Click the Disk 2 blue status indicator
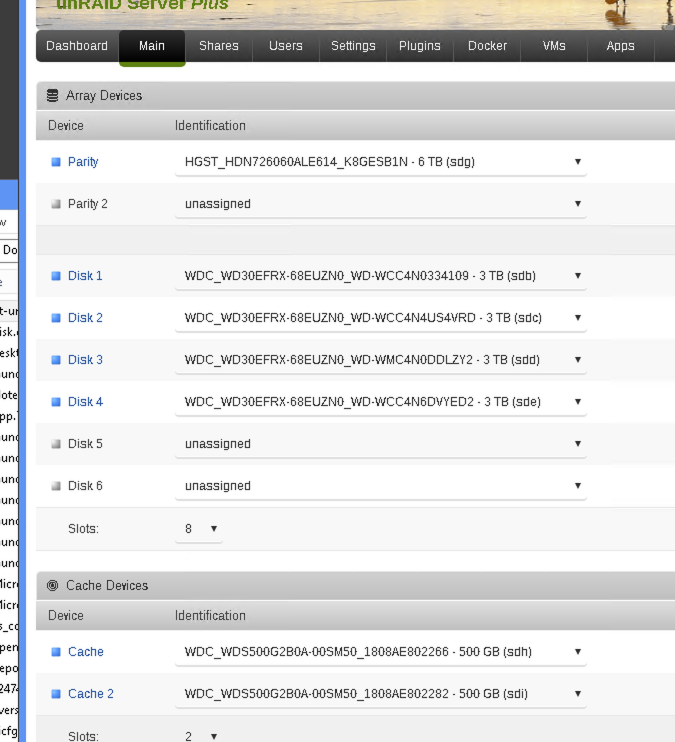675x742 pixels. (56, 318)
